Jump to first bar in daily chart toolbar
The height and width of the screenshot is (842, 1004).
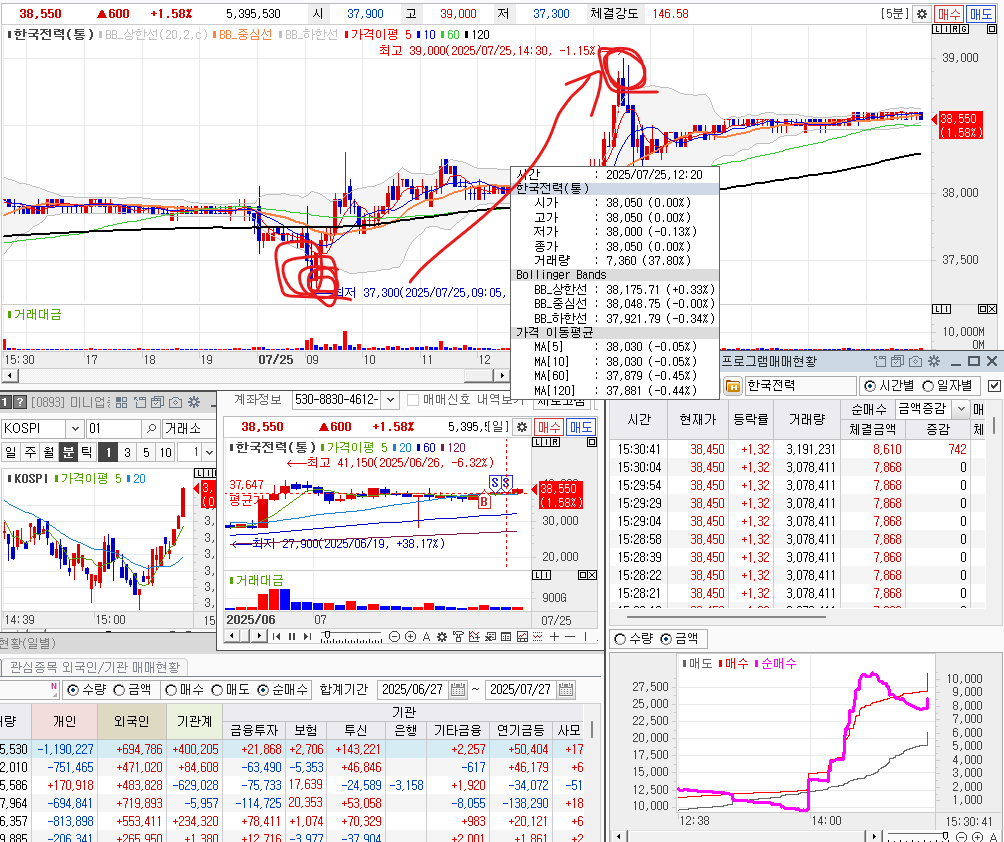point(277,636)
